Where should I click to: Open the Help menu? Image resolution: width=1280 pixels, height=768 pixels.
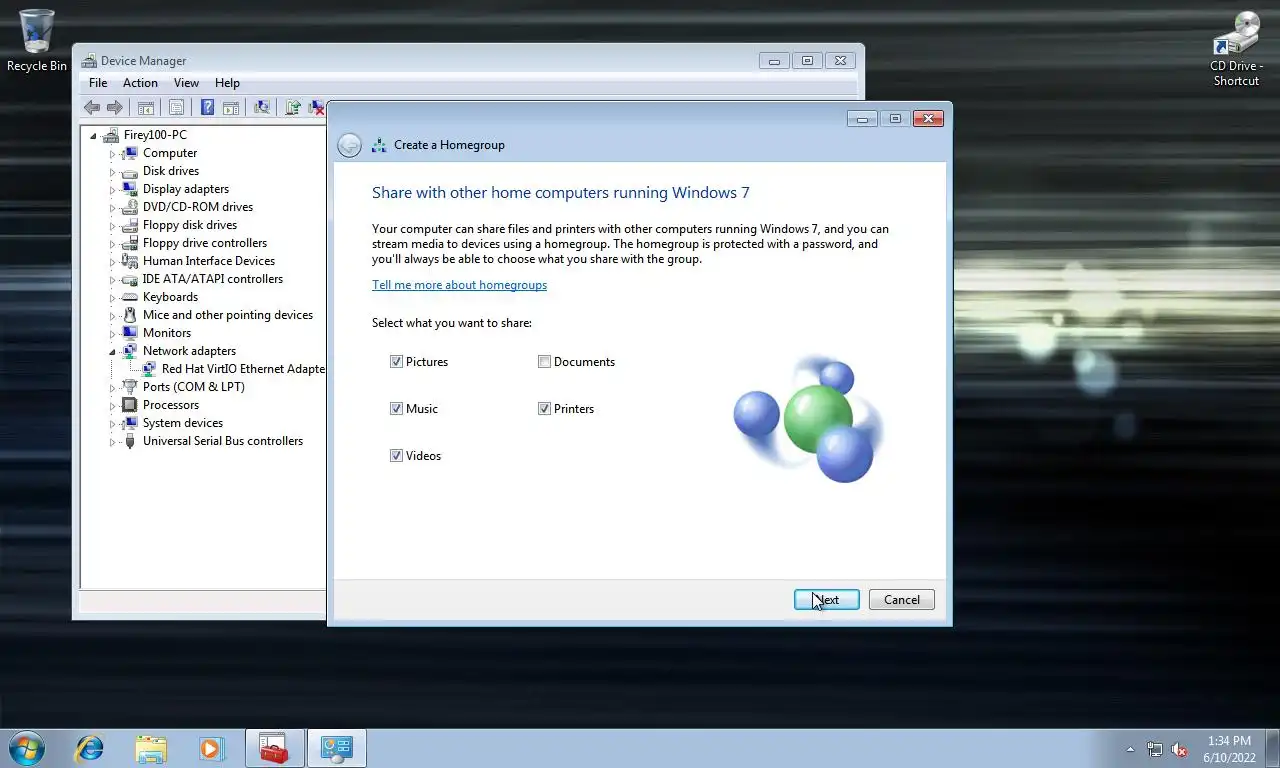(x=227, y=83)
